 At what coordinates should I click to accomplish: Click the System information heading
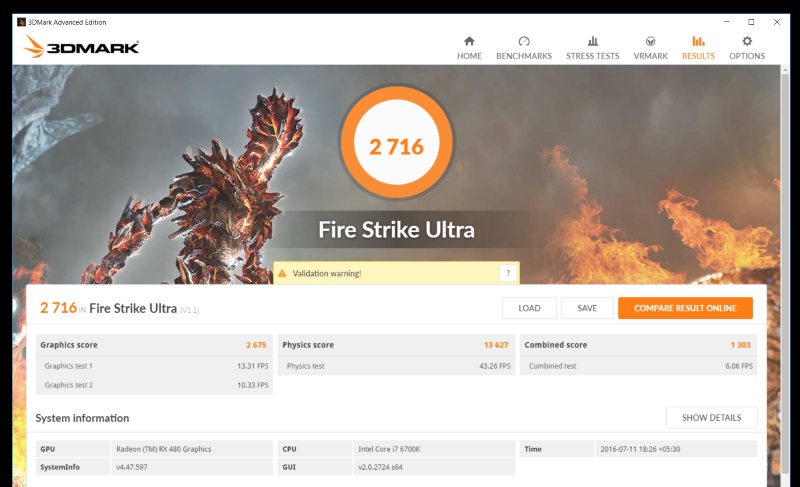[x=82, y=418]
